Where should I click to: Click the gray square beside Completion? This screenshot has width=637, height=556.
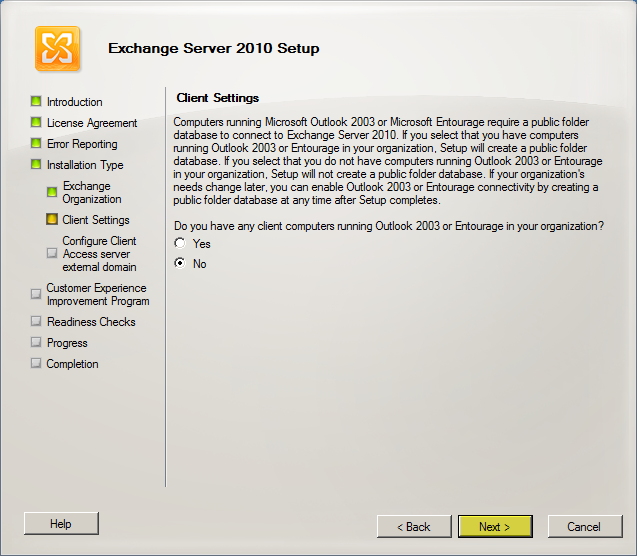tap(36, 363)
